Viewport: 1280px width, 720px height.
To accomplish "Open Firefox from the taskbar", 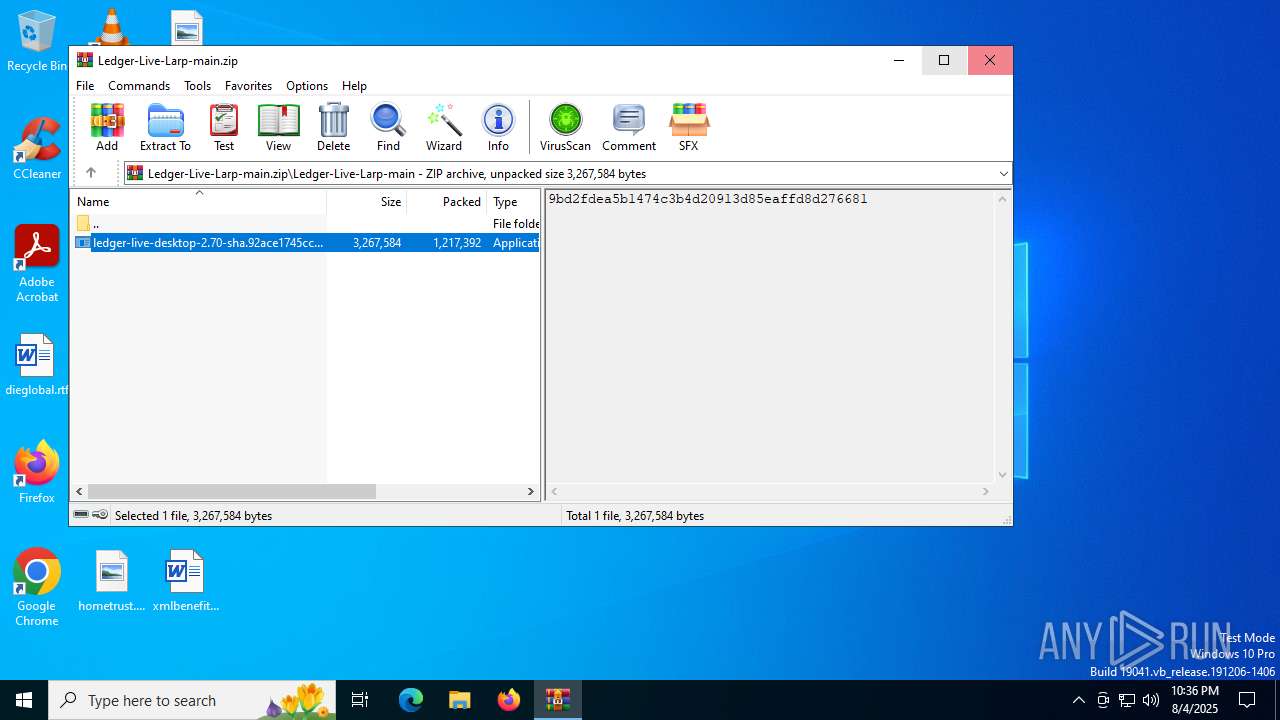I will click(x=508, y=700).
